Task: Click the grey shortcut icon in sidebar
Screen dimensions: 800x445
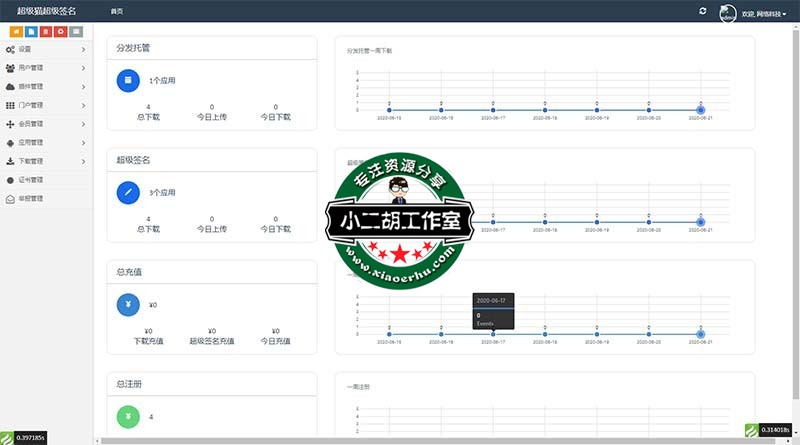Action: 77,31
